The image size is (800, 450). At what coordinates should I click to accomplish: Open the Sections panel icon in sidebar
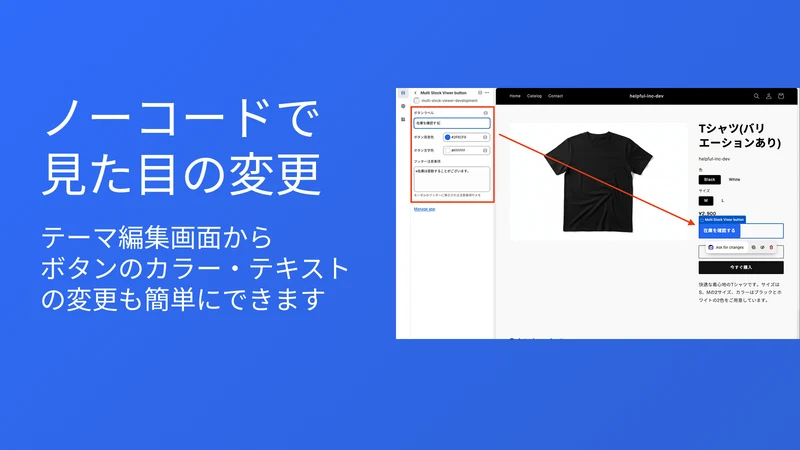point(403,93)
